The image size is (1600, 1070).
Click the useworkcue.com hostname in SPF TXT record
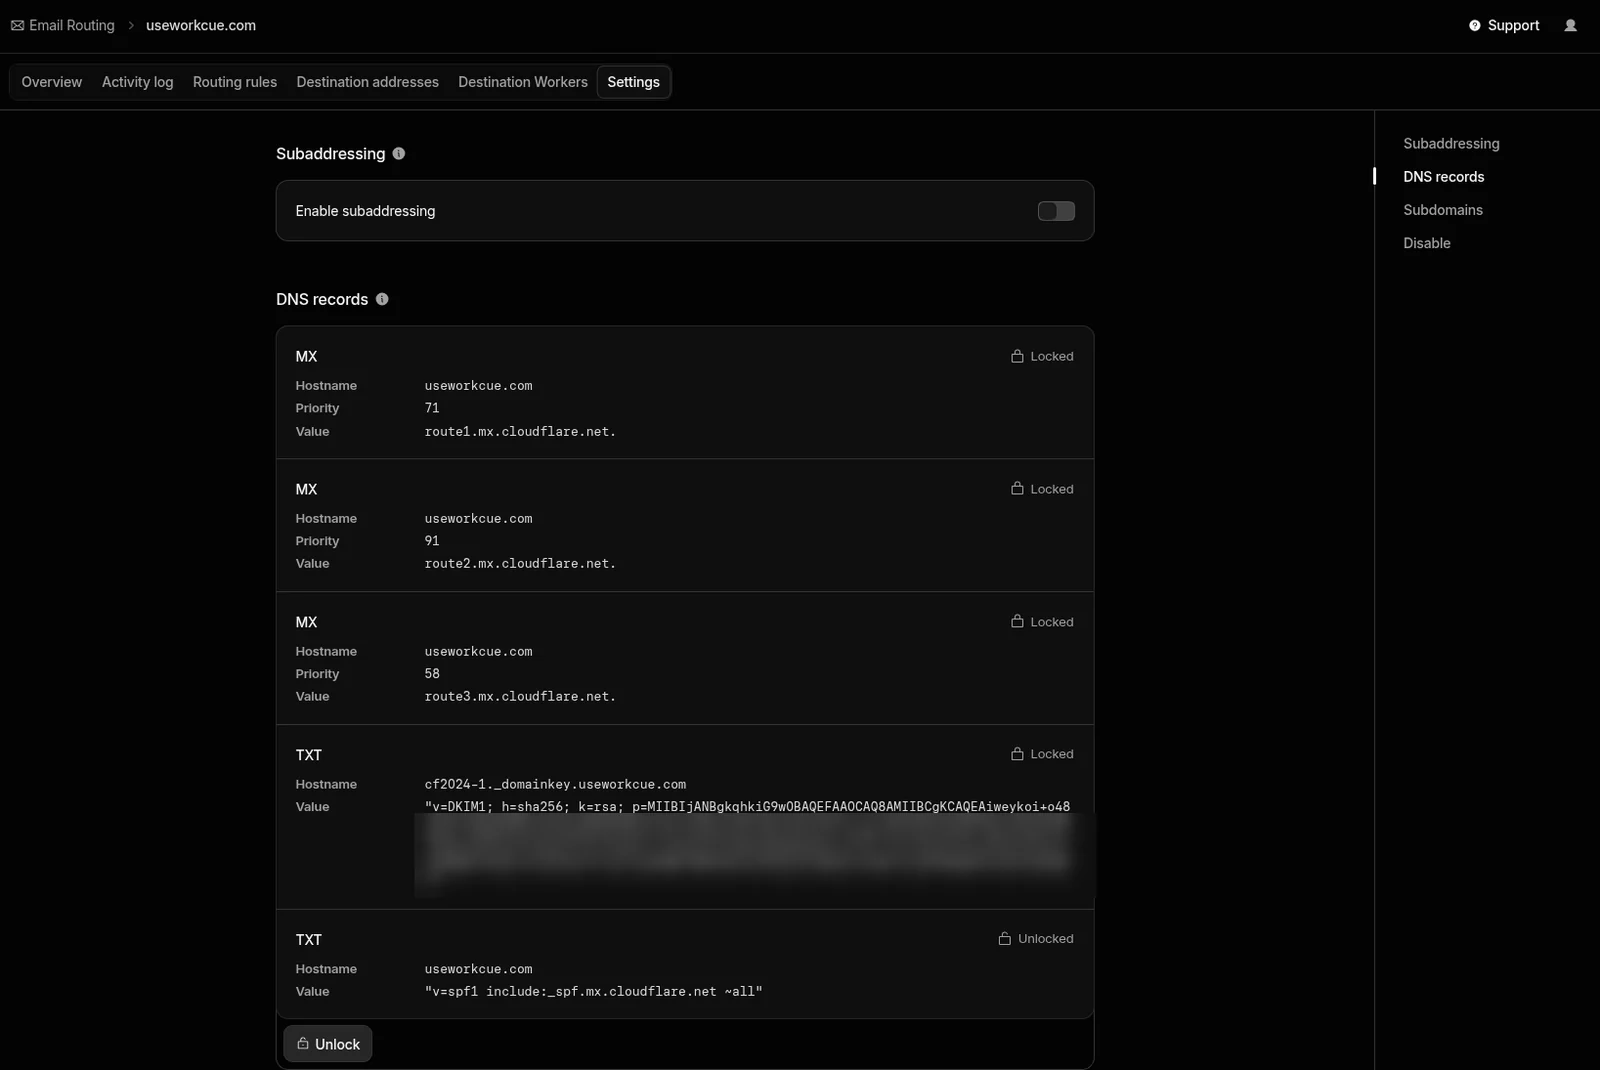coord(478,969)
